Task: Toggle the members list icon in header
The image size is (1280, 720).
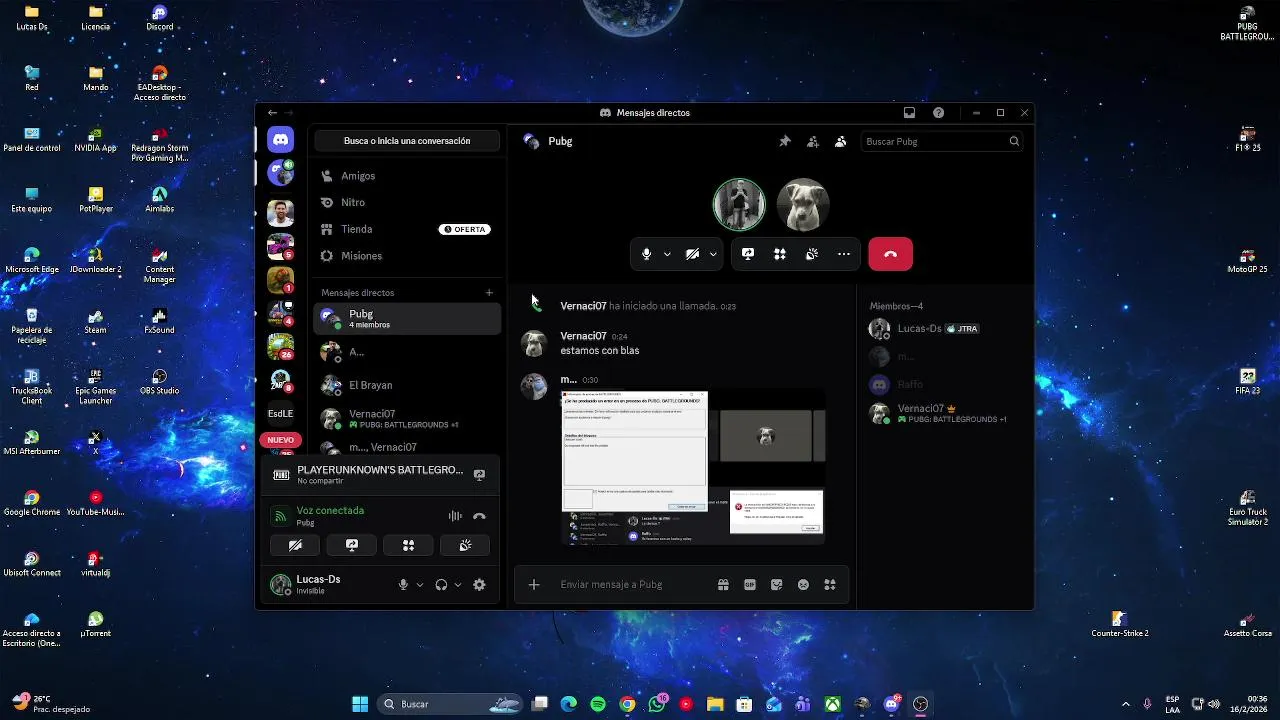Action: [841, 141]
